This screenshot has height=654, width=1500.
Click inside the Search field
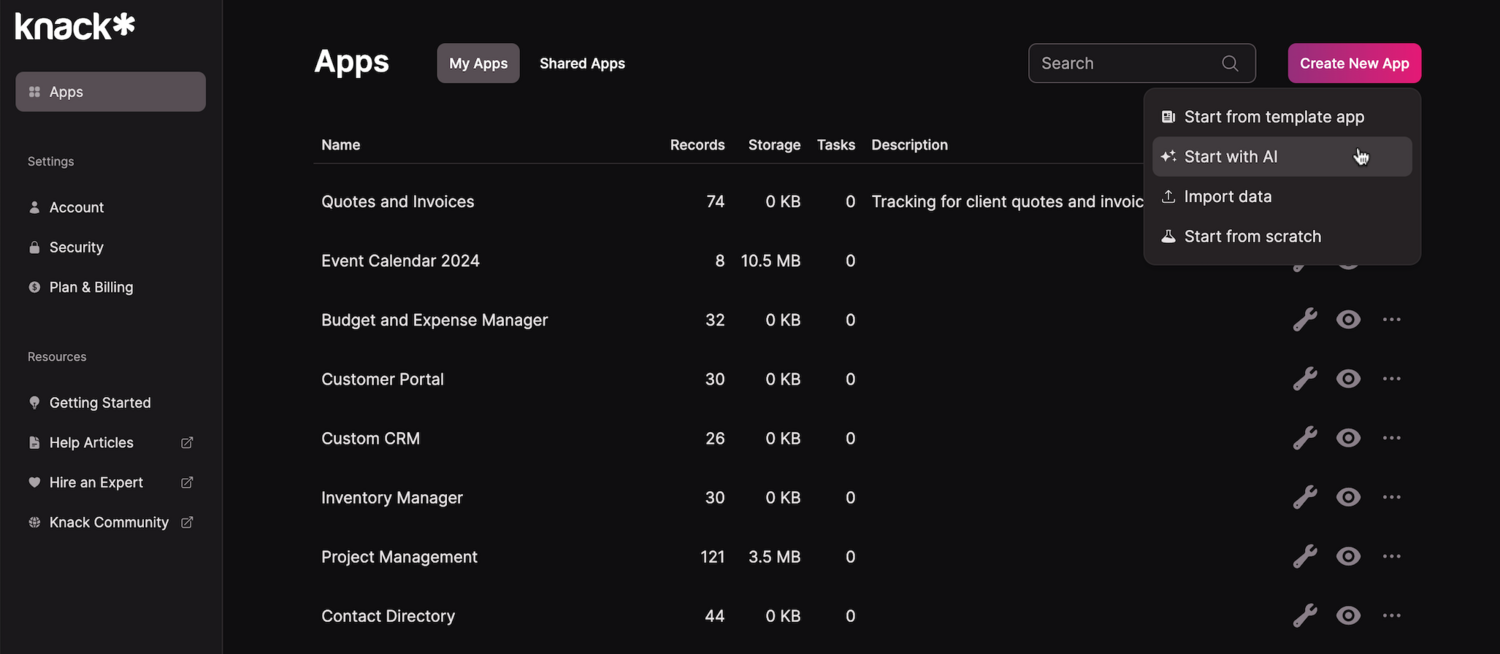point(1120,63)
